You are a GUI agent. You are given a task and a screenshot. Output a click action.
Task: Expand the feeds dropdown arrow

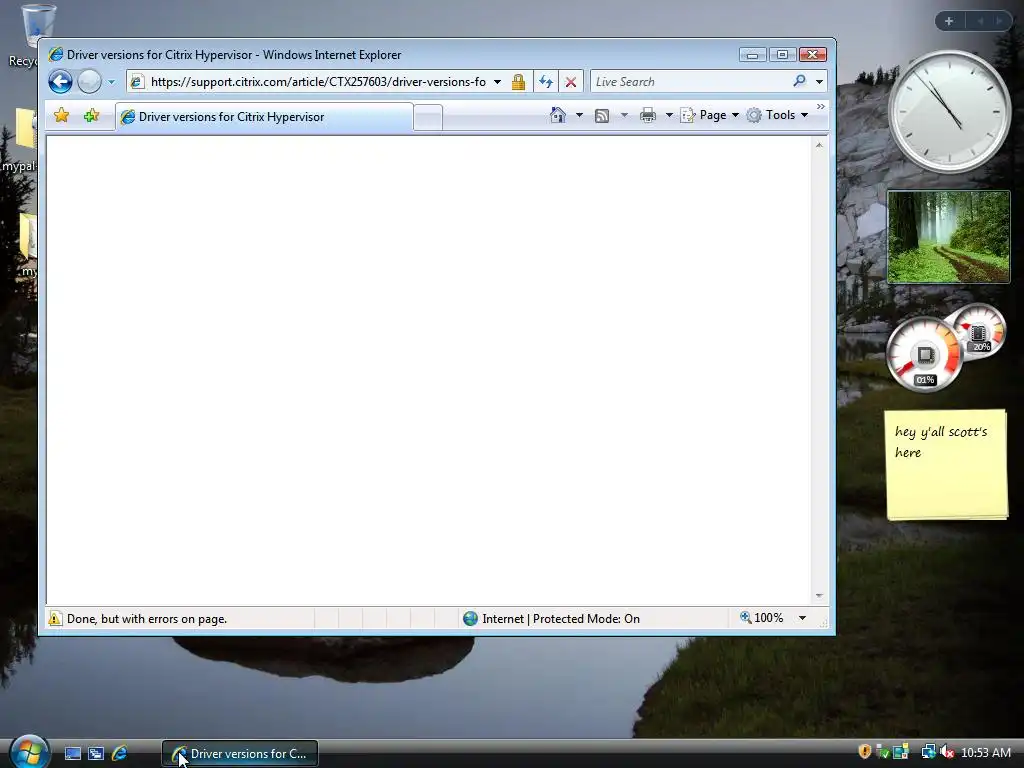(624, 115)
